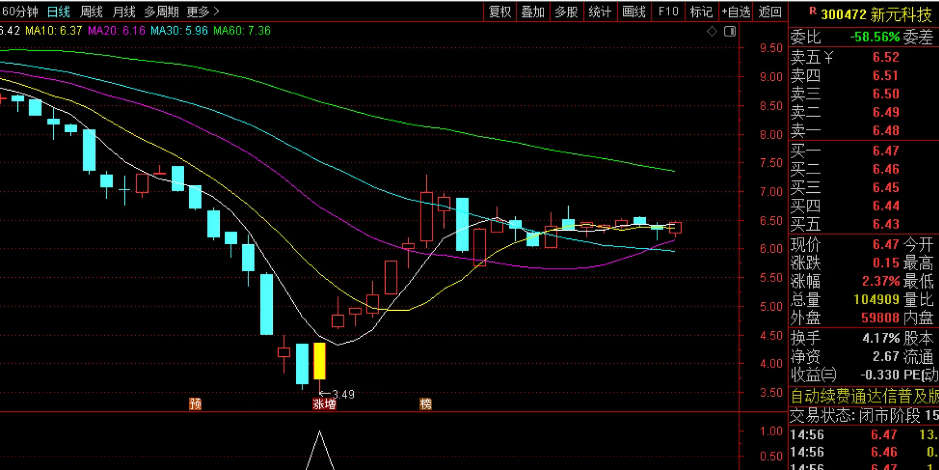Click the 3.49 low price label
The width and height of the screenshot is (939, 470).
[343, 395]
